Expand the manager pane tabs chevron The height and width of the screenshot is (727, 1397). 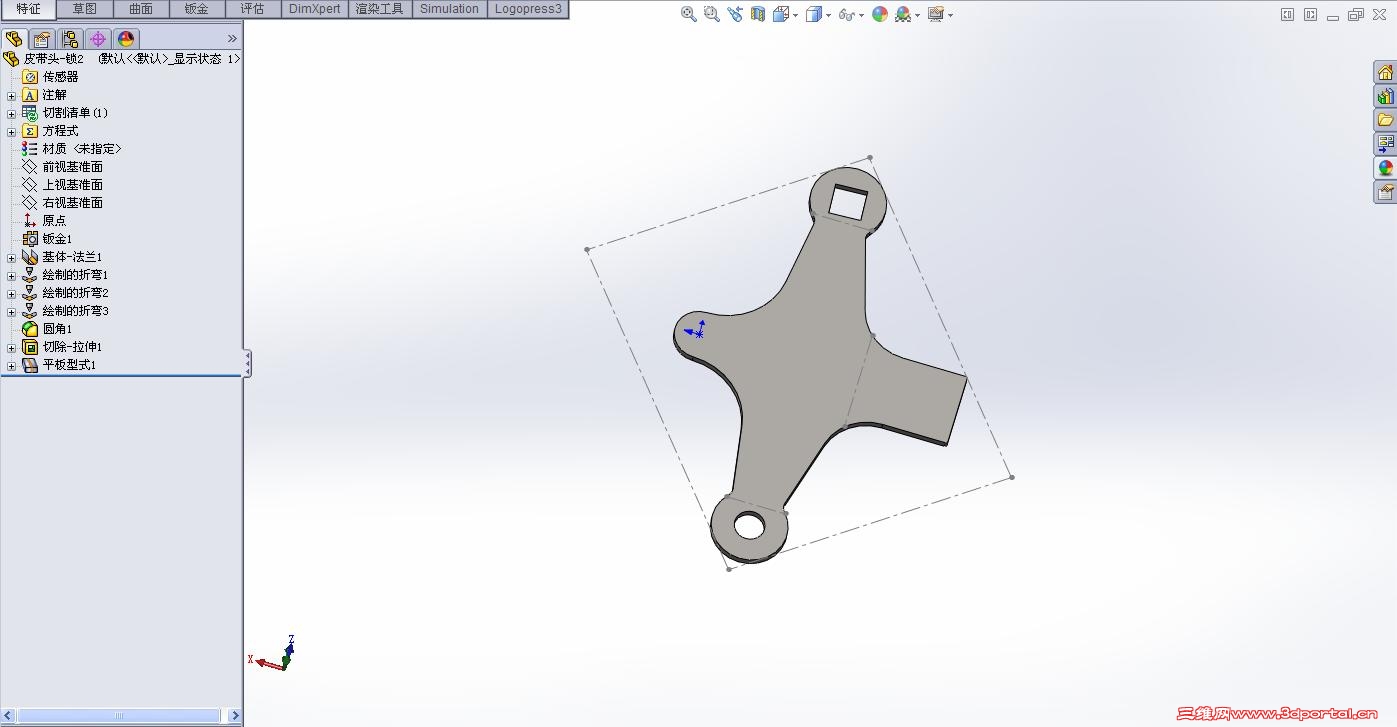pos(232,39)
